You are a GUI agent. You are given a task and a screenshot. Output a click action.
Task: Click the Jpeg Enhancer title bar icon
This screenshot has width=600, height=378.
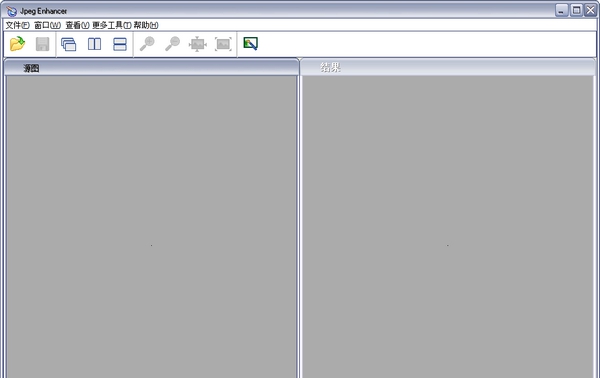(11, 11)
